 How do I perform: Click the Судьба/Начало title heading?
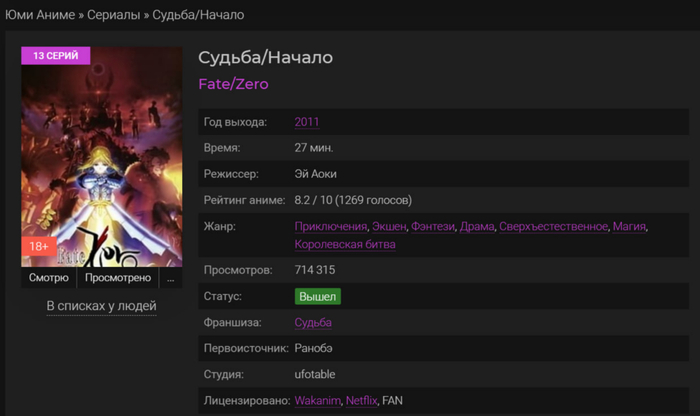point(266,57)
